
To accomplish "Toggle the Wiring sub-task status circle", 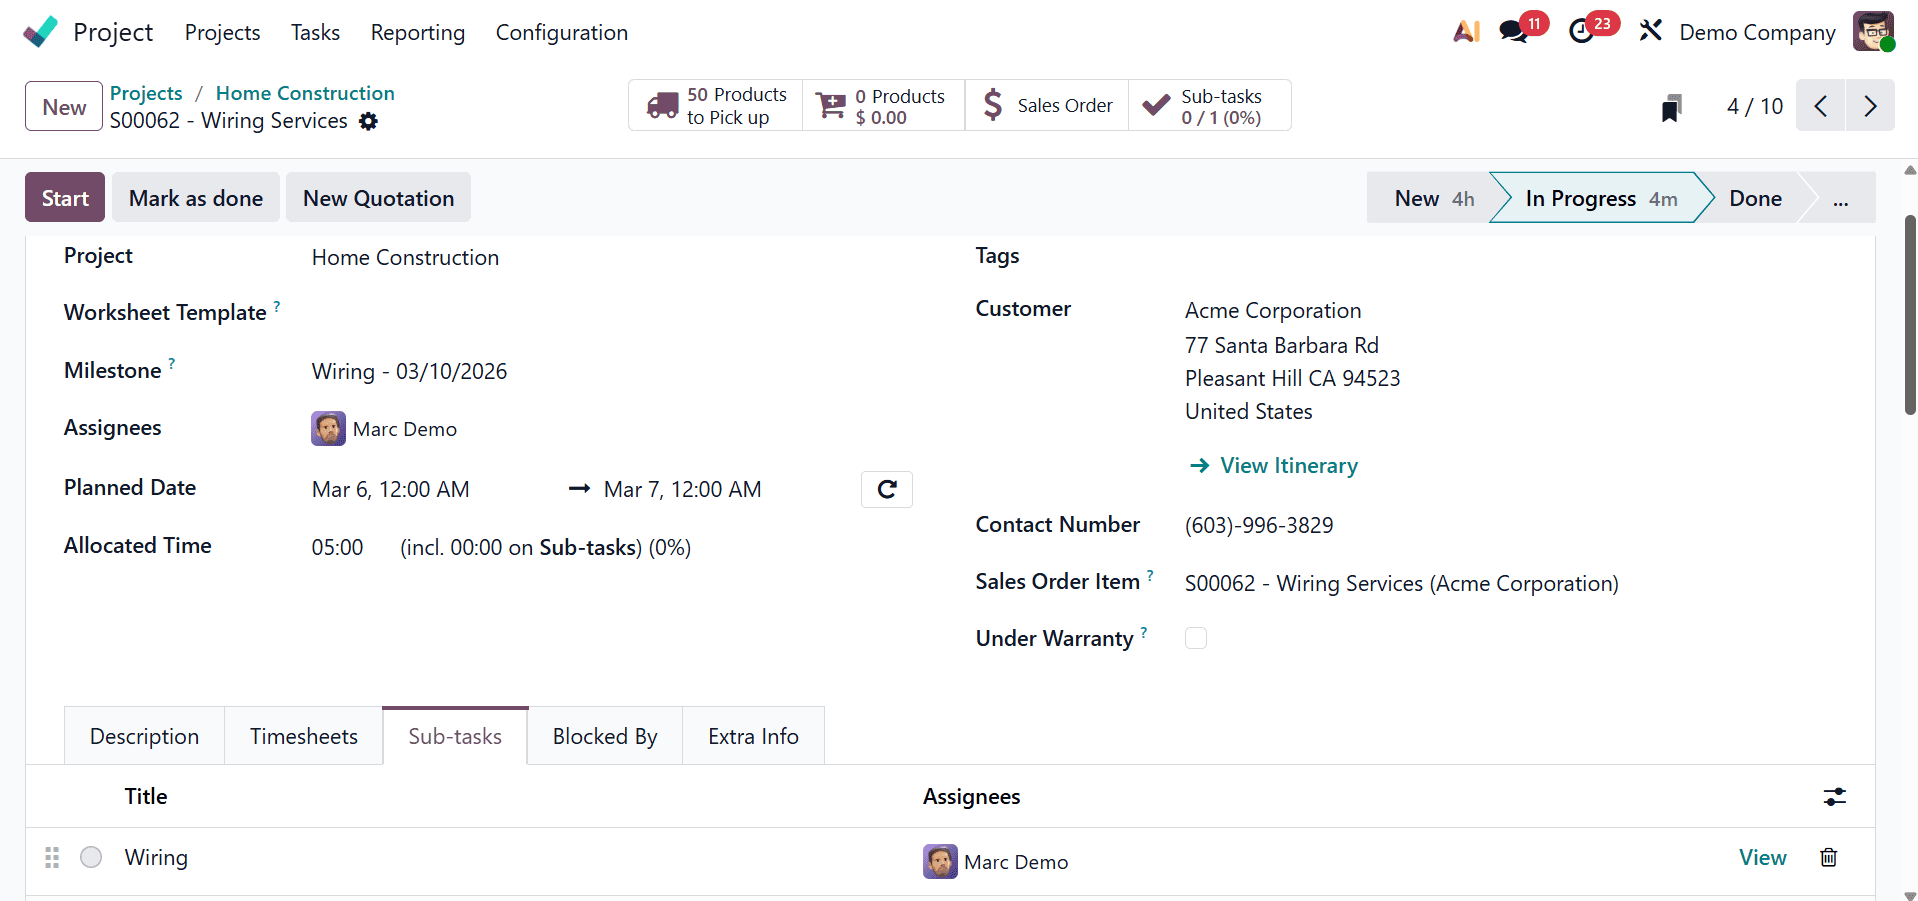I will point(90,857).
